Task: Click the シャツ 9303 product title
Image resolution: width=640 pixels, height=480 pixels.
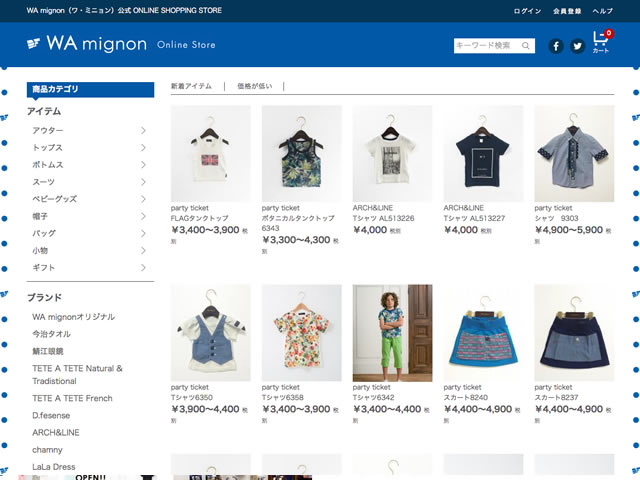Action: 556,218
